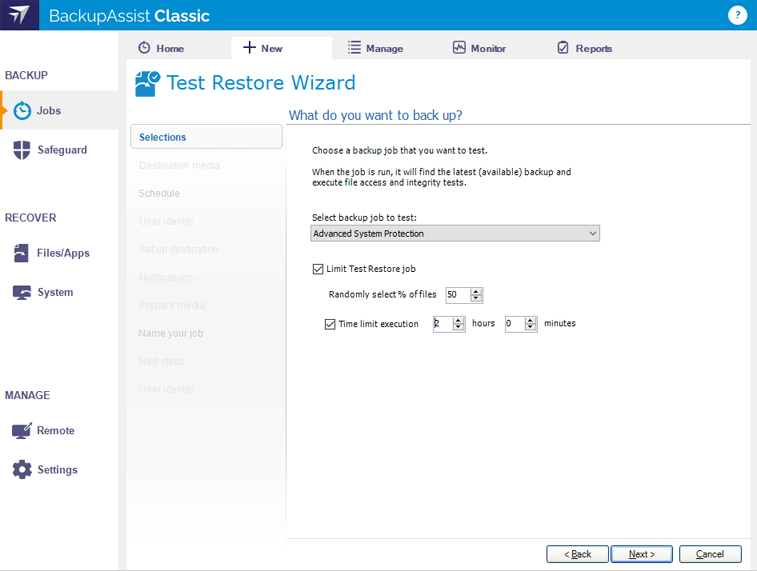
Task: Increase the hours time limit
Action: pos(458,320)
